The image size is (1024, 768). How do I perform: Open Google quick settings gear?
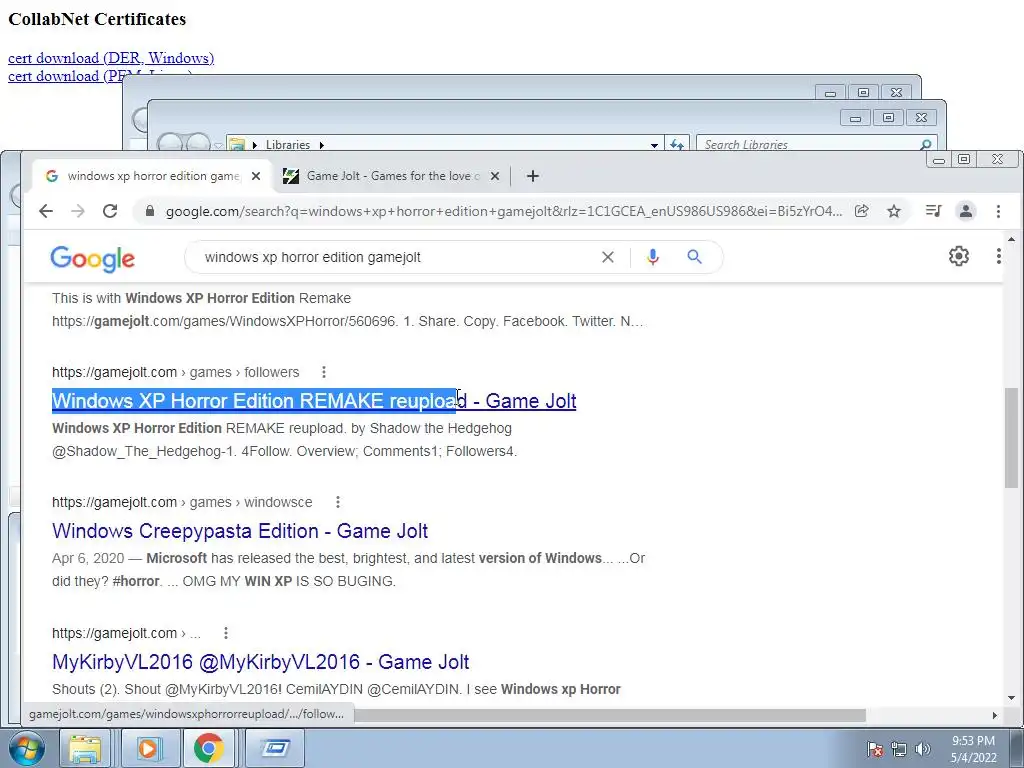pyautogui.click(x=959, y=256)
